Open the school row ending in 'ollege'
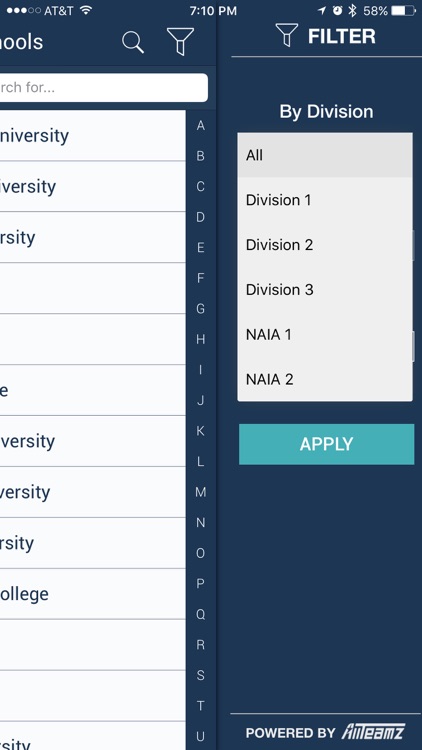 [x=92, y=594]
